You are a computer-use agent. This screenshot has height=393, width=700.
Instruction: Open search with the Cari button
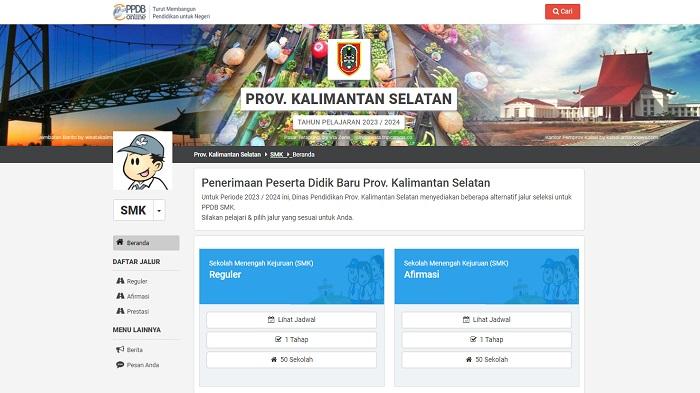click(562, 12)
